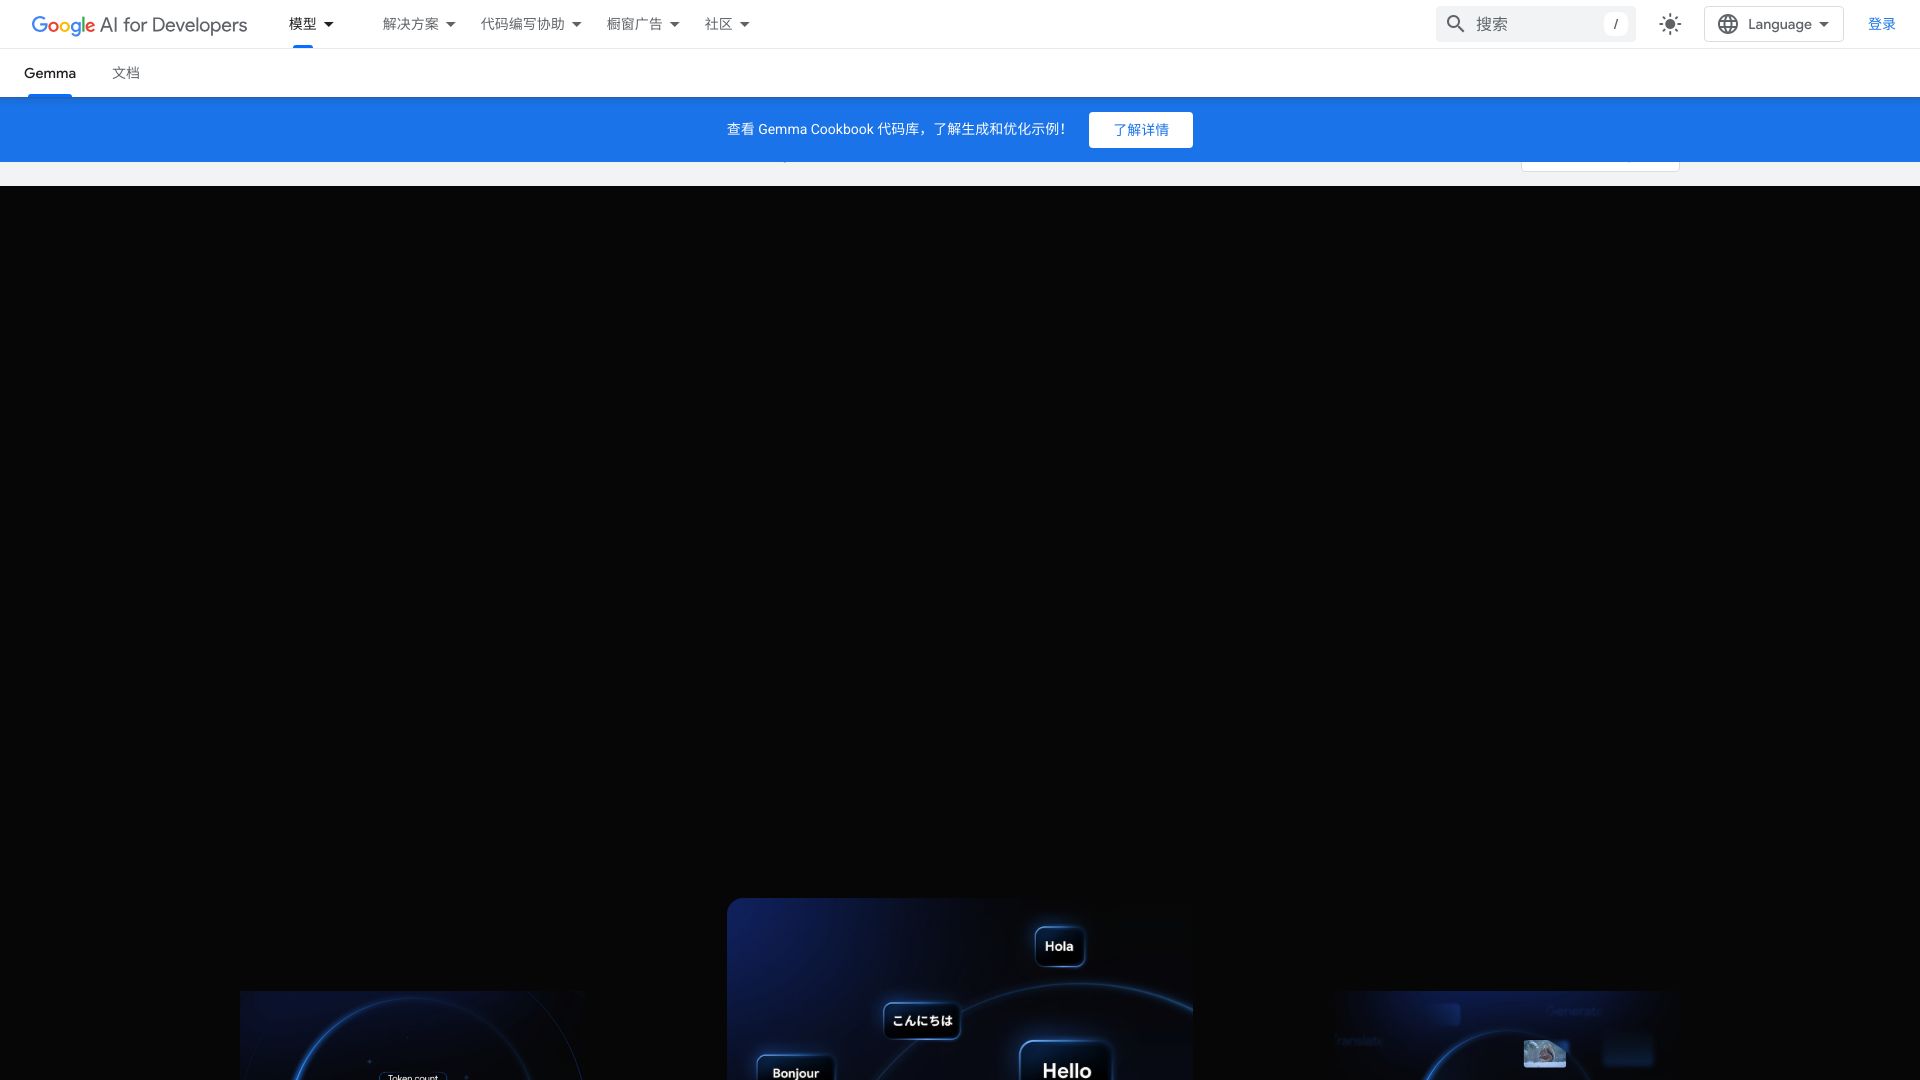Open the Language selector dropdown
The height and width of the screenshot is (1080, 1920).
[1773, 24]
